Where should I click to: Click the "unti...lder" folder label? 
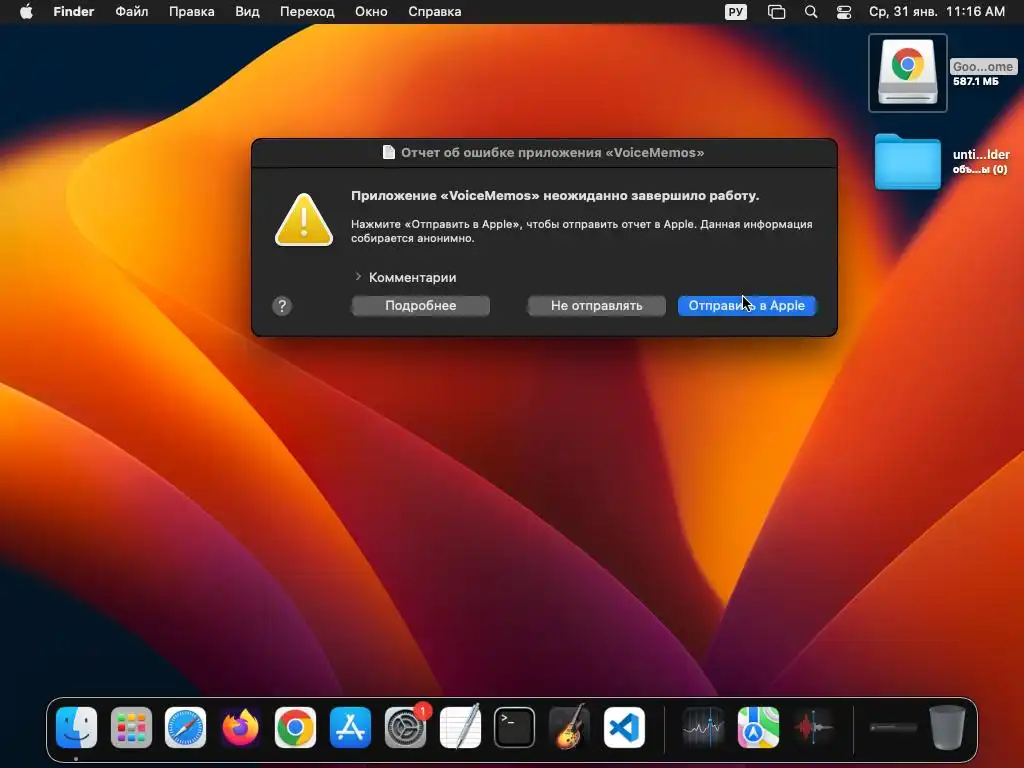(981, 155)
